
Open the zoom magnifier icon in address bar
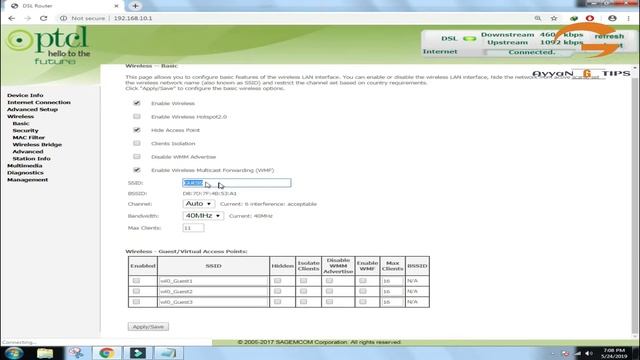pyautogui.click(x=538, y=18)
